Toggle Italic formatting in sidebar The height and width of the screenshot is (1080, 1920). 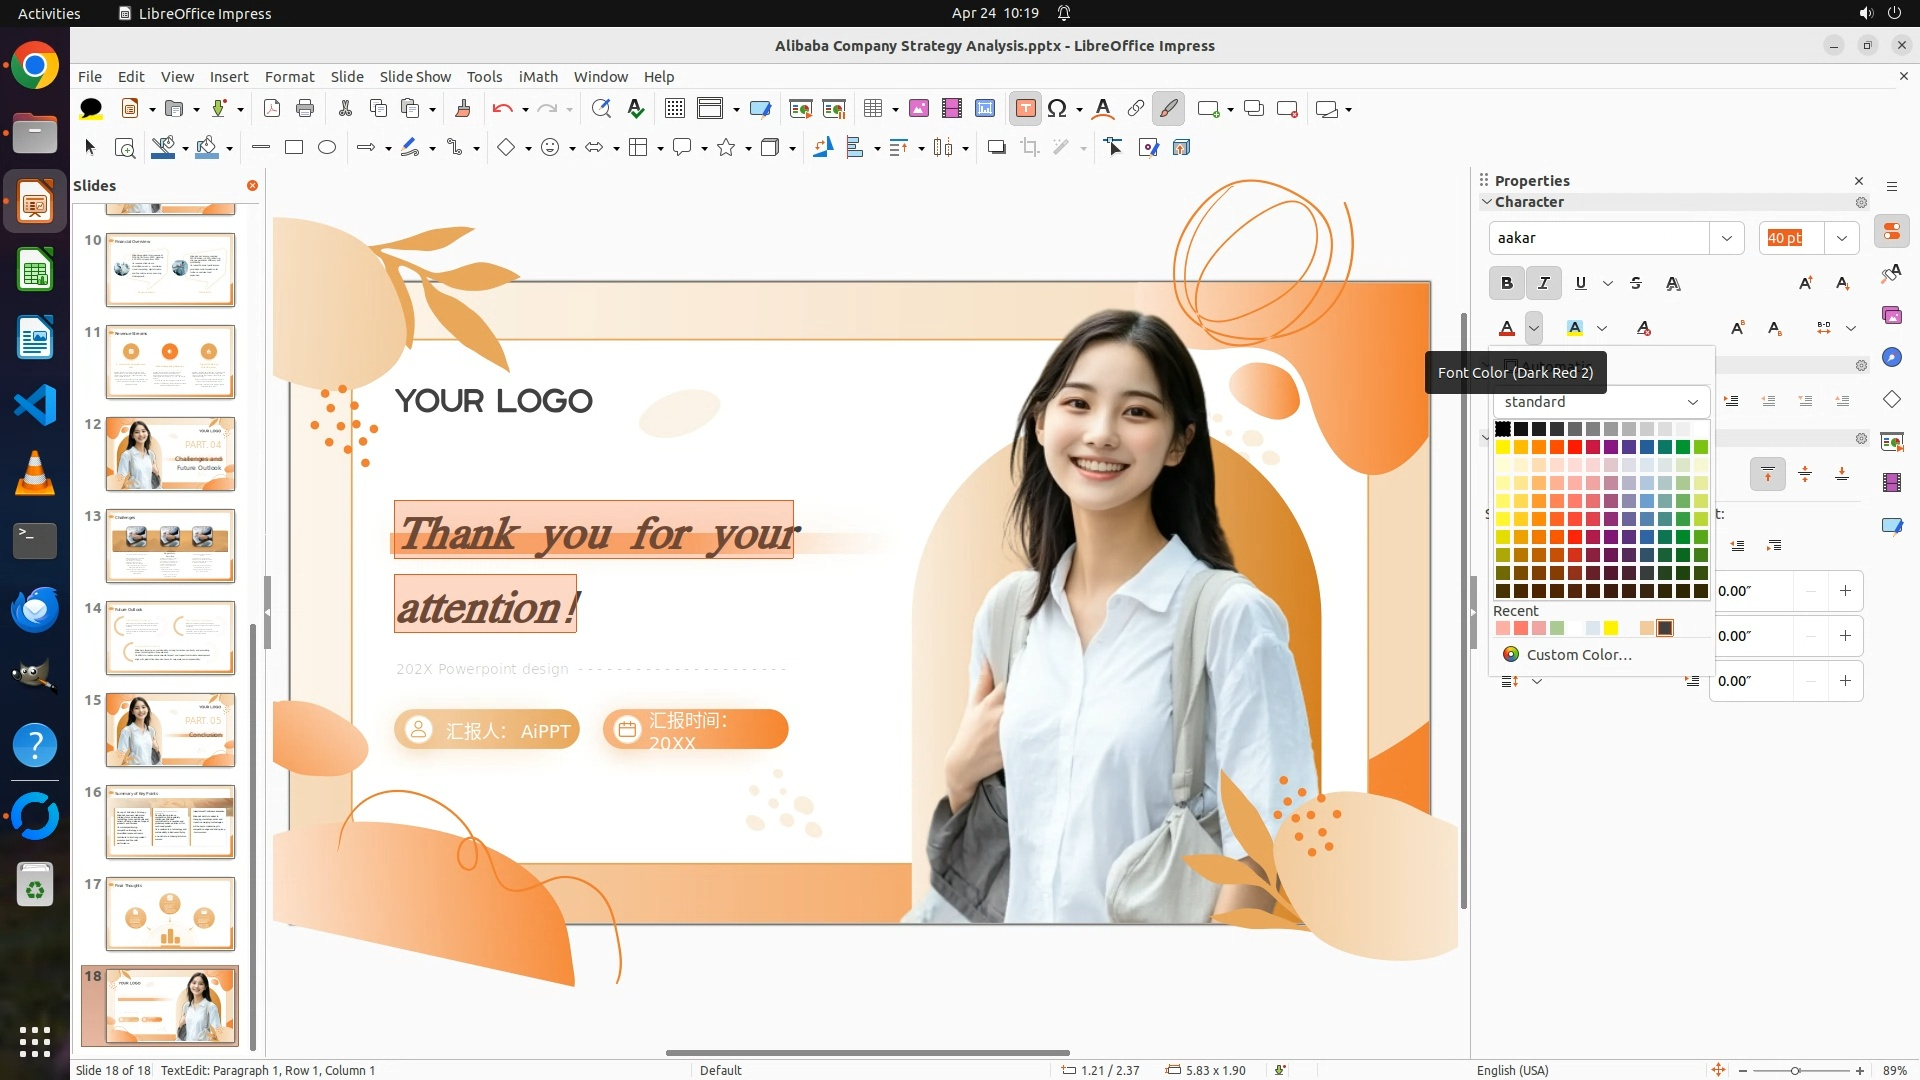pyautogui.click(x=1543, y=283)
